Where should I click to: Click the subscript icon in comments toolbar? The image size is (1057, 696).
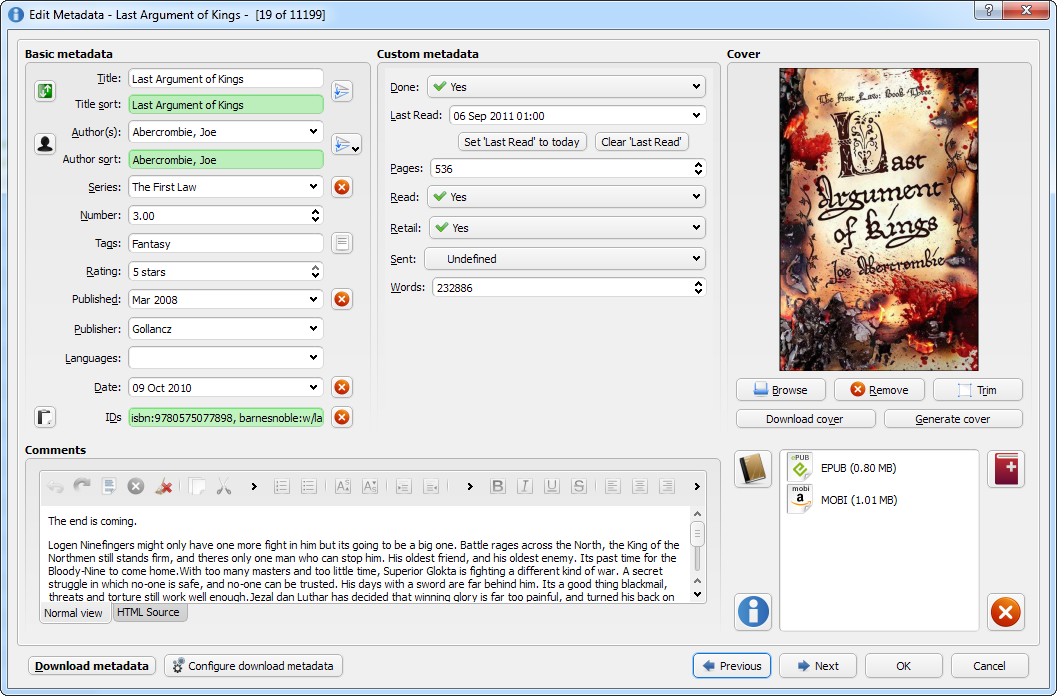coord(369,486)
